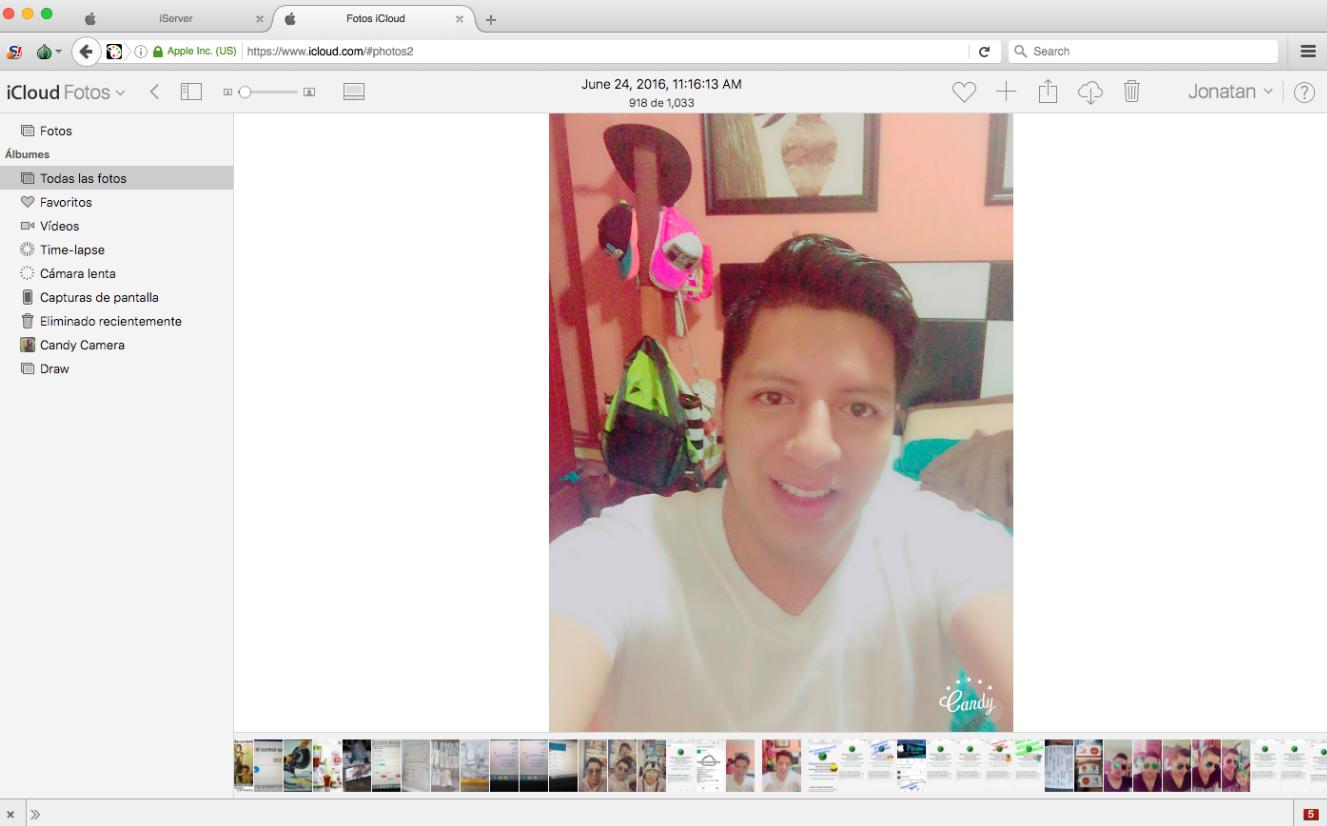Open the help question mark icon
Screen dimensions: 1327x826
point(1304,93)
